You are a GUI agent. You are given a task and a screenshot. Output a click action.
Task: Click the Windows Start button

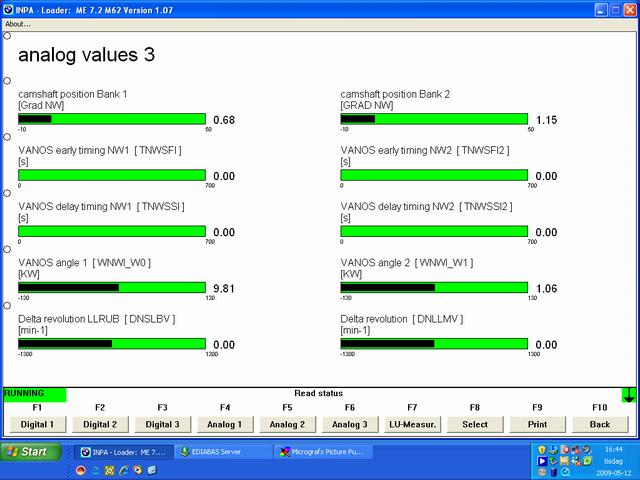pyautogui.click(x=28, y=452)
